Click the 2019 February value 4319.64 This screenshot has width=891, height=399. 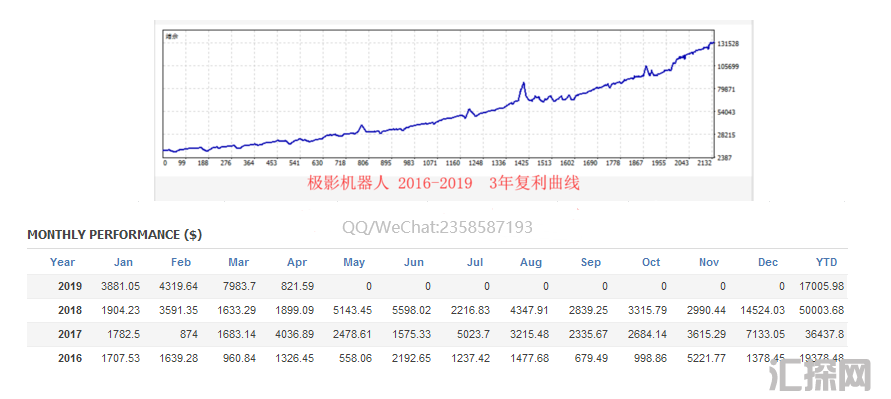(177, 286)
